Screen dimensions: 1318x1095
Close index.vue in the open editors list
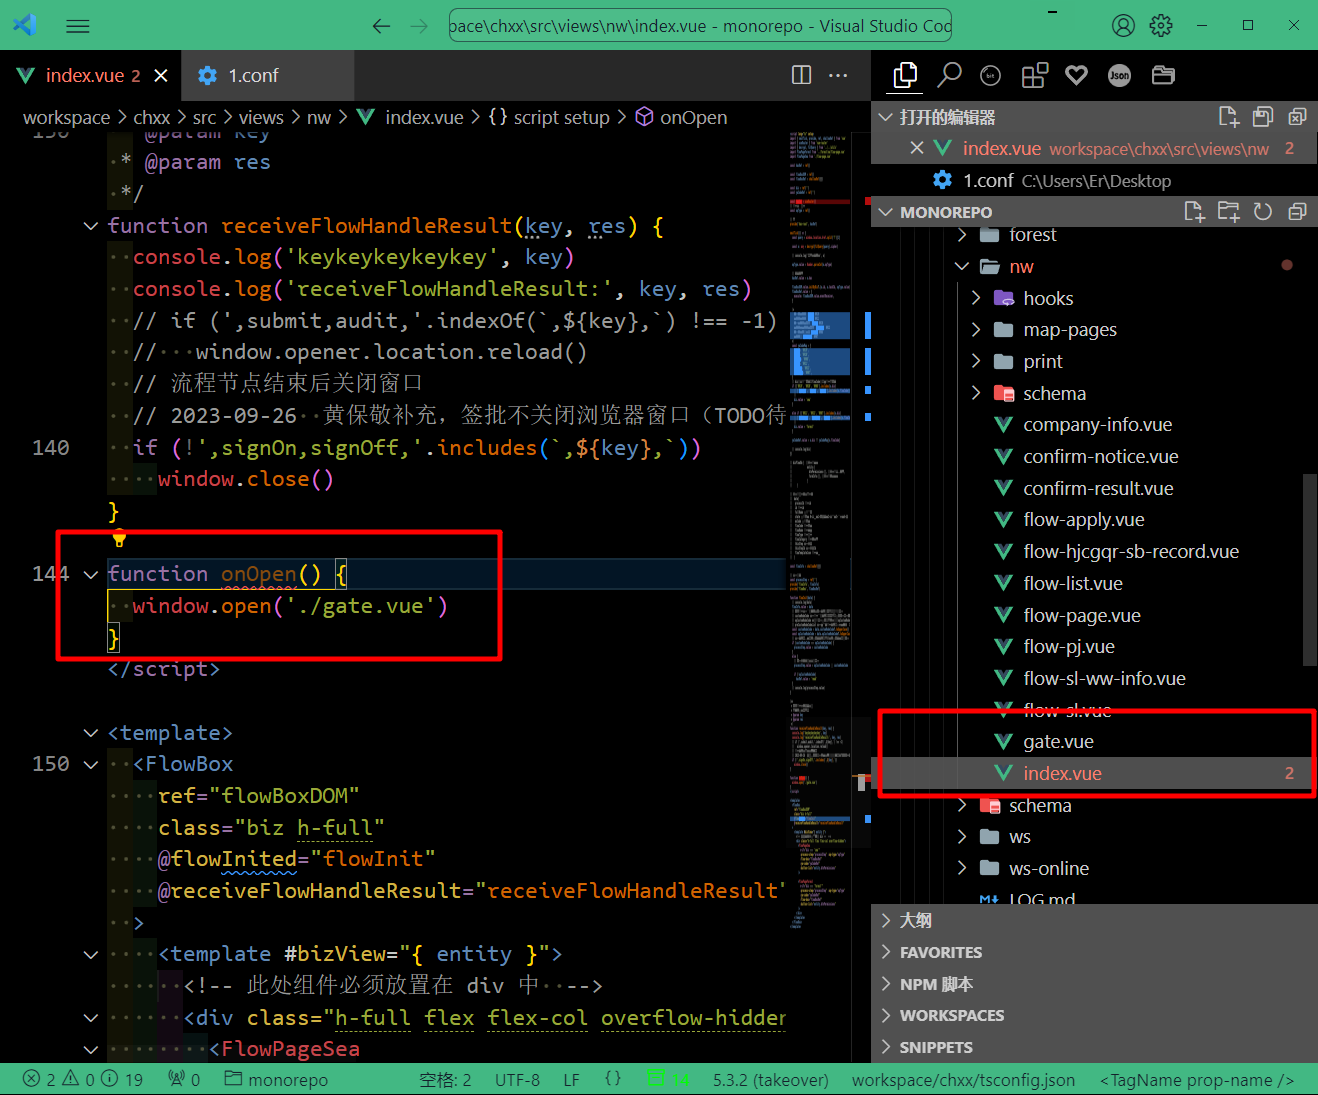tap(917, 148)
